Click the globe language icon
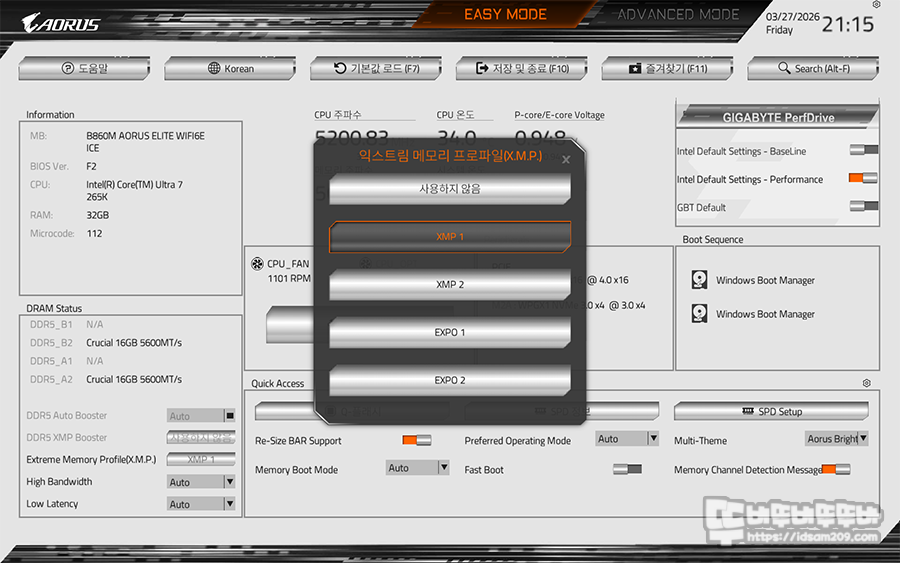 point(214,68)
